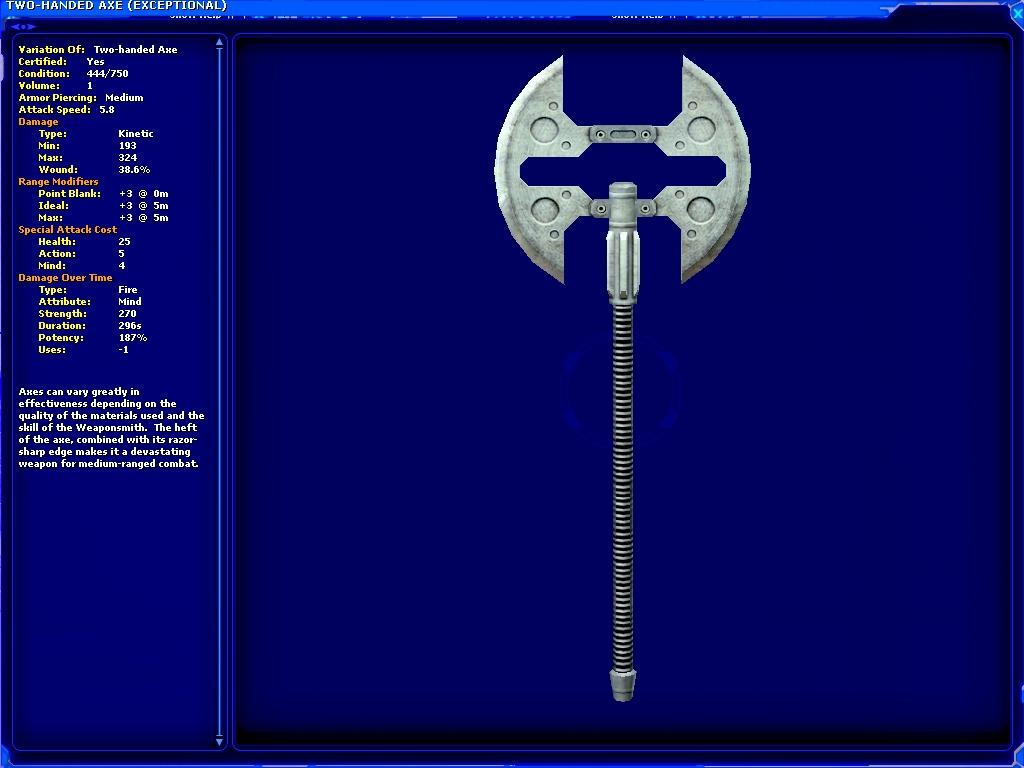
Task: Click Damage Min value 193
Action: 127,146
